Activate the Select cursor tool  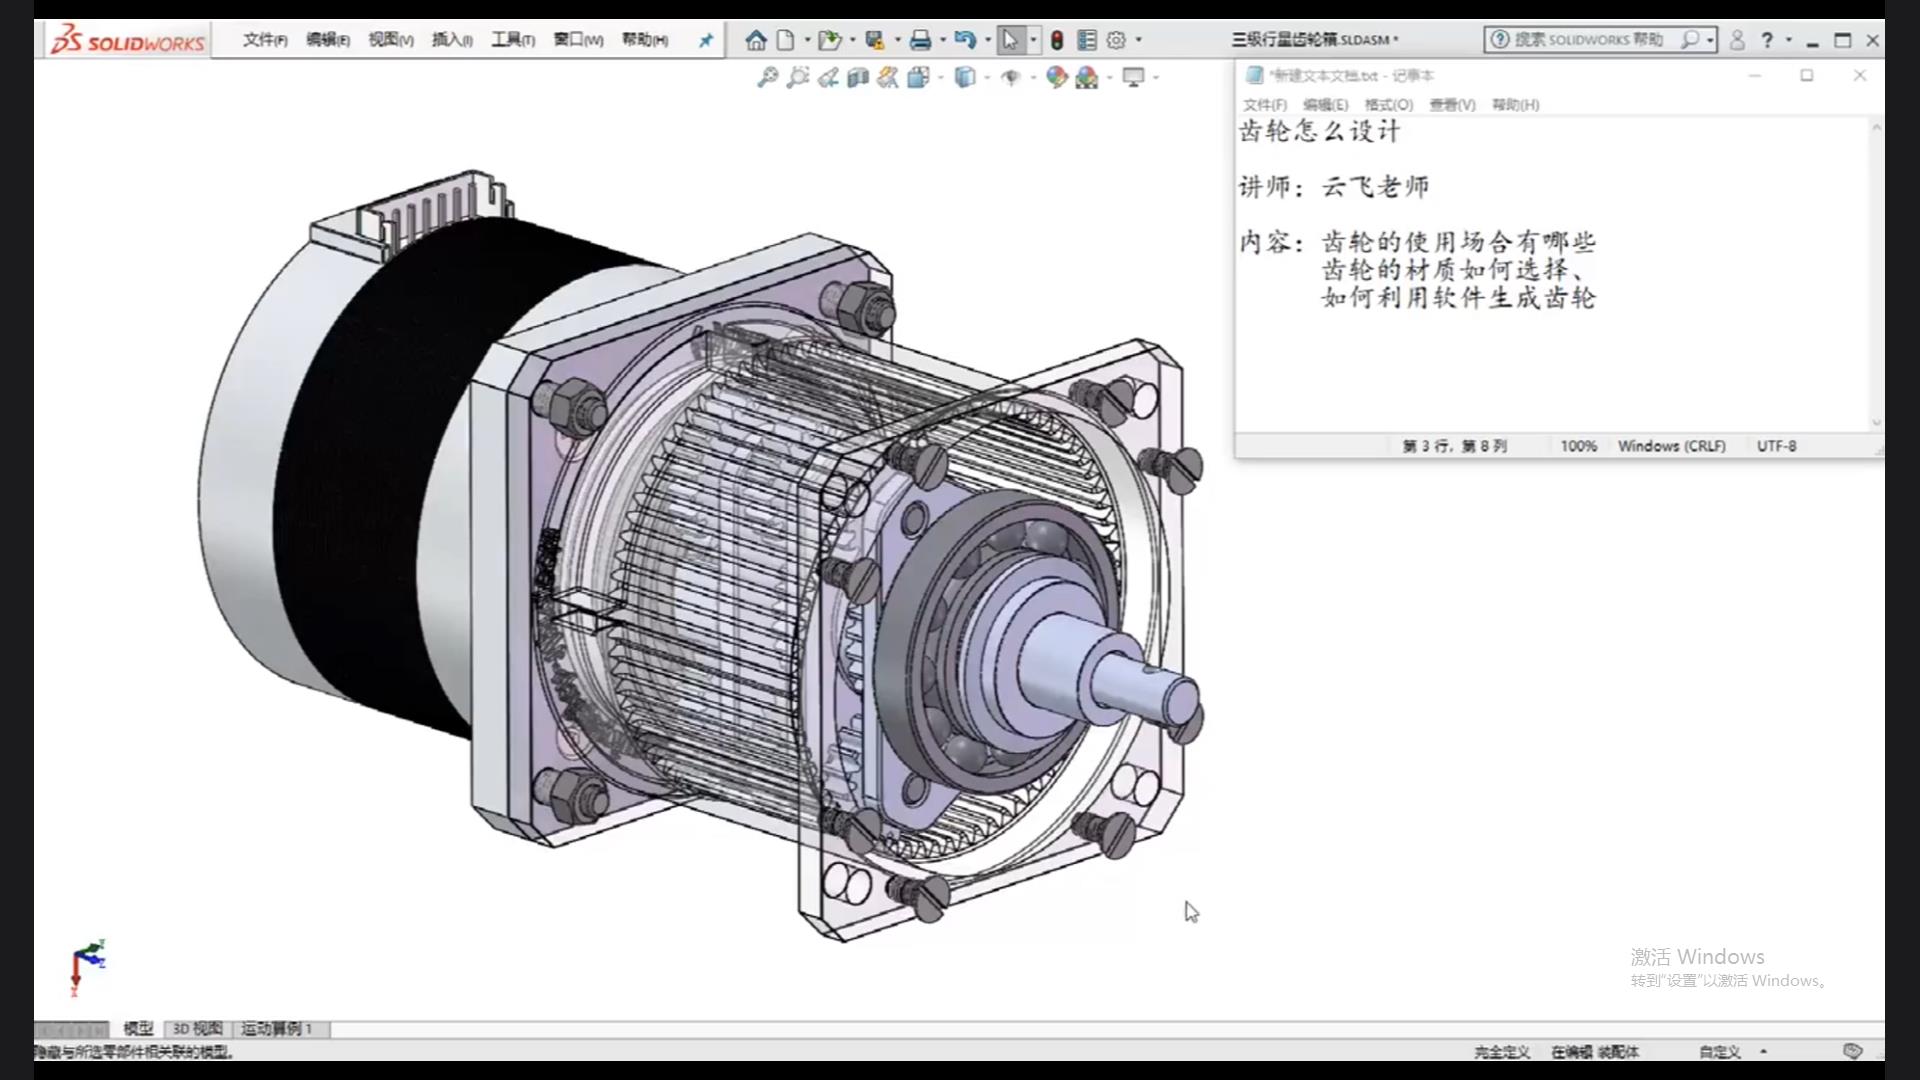click(x=1010, y=40)
